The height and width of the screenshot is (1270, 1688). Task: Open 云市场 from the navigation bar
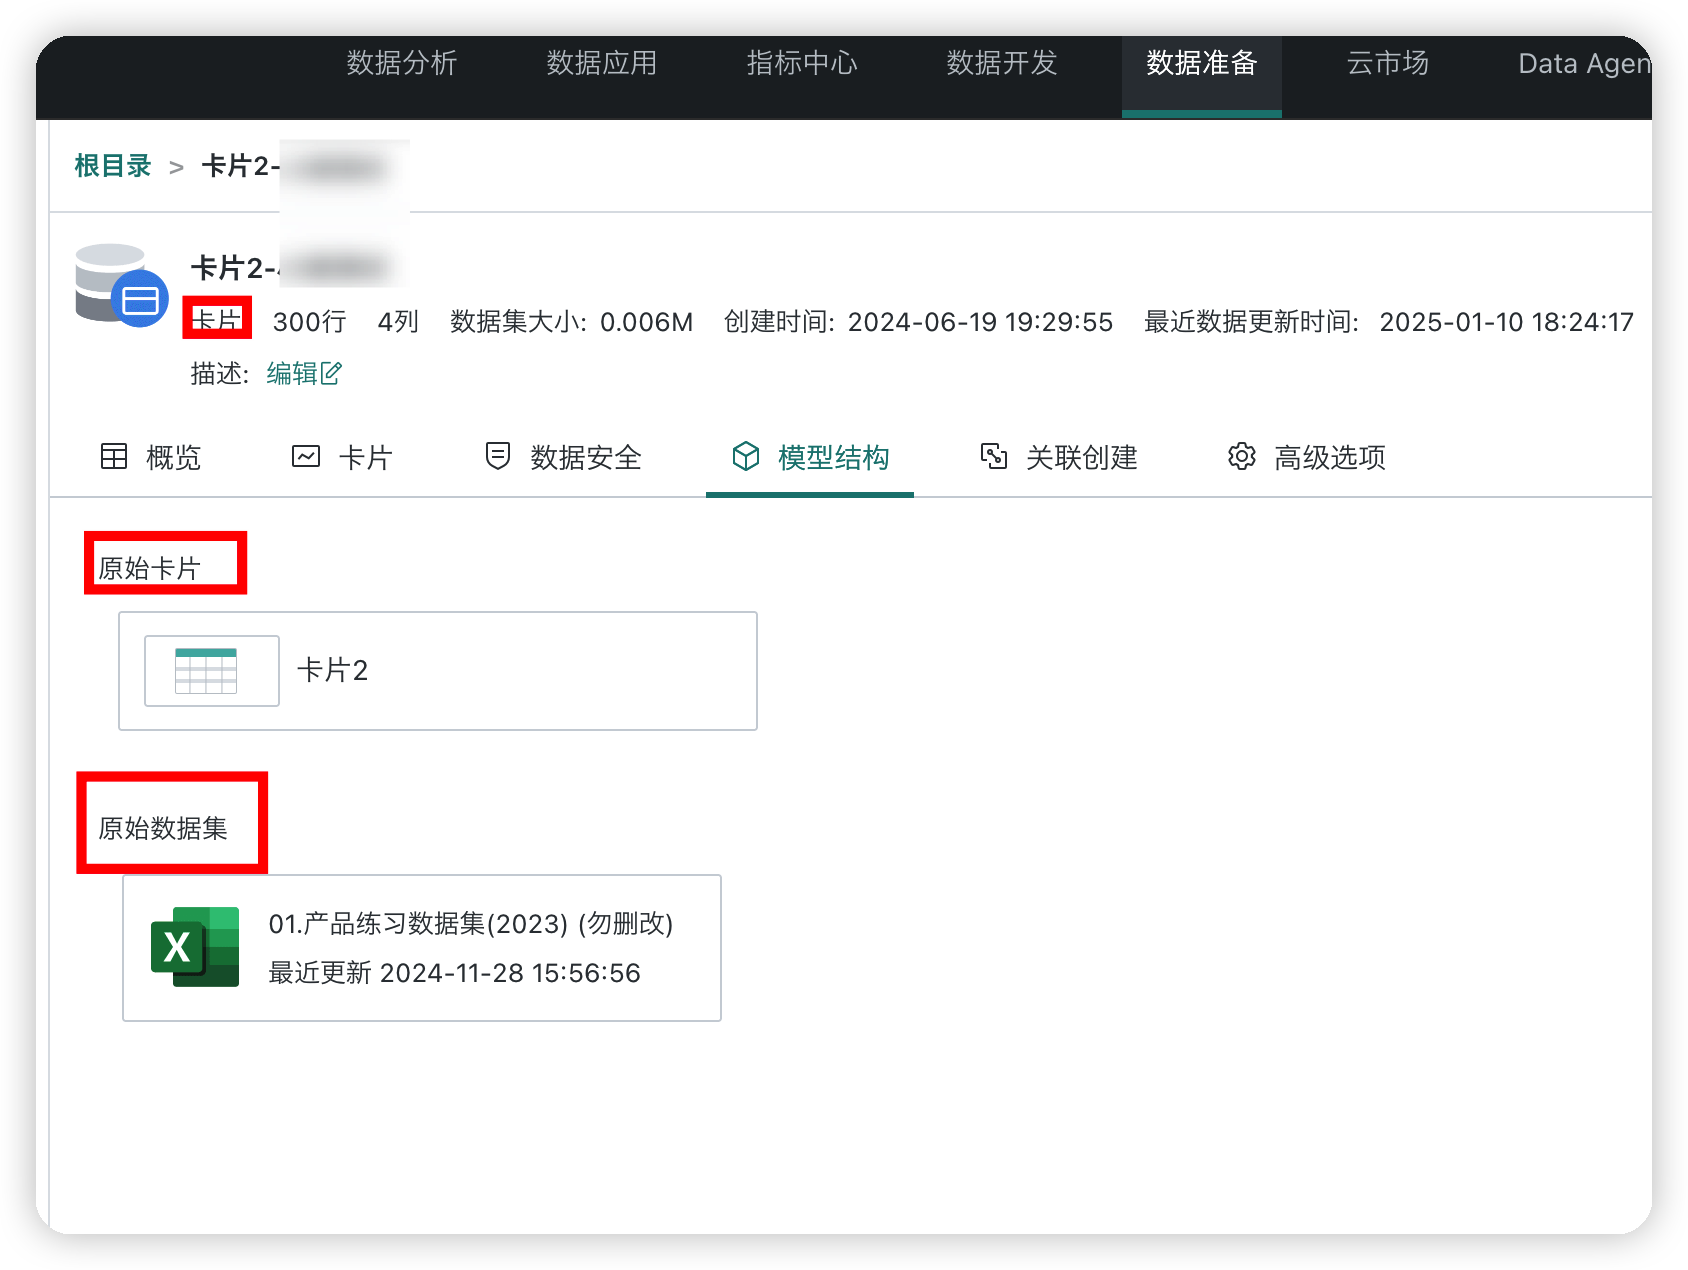tap(1387, 63)
